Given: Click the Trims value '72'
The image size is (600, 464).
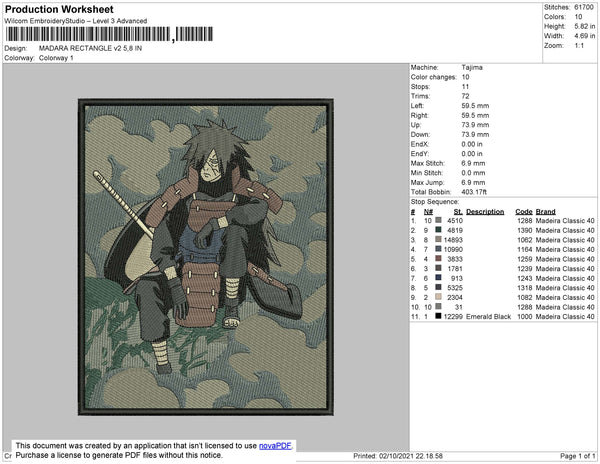Looking at the screenshot, I should tap(465, 96).
